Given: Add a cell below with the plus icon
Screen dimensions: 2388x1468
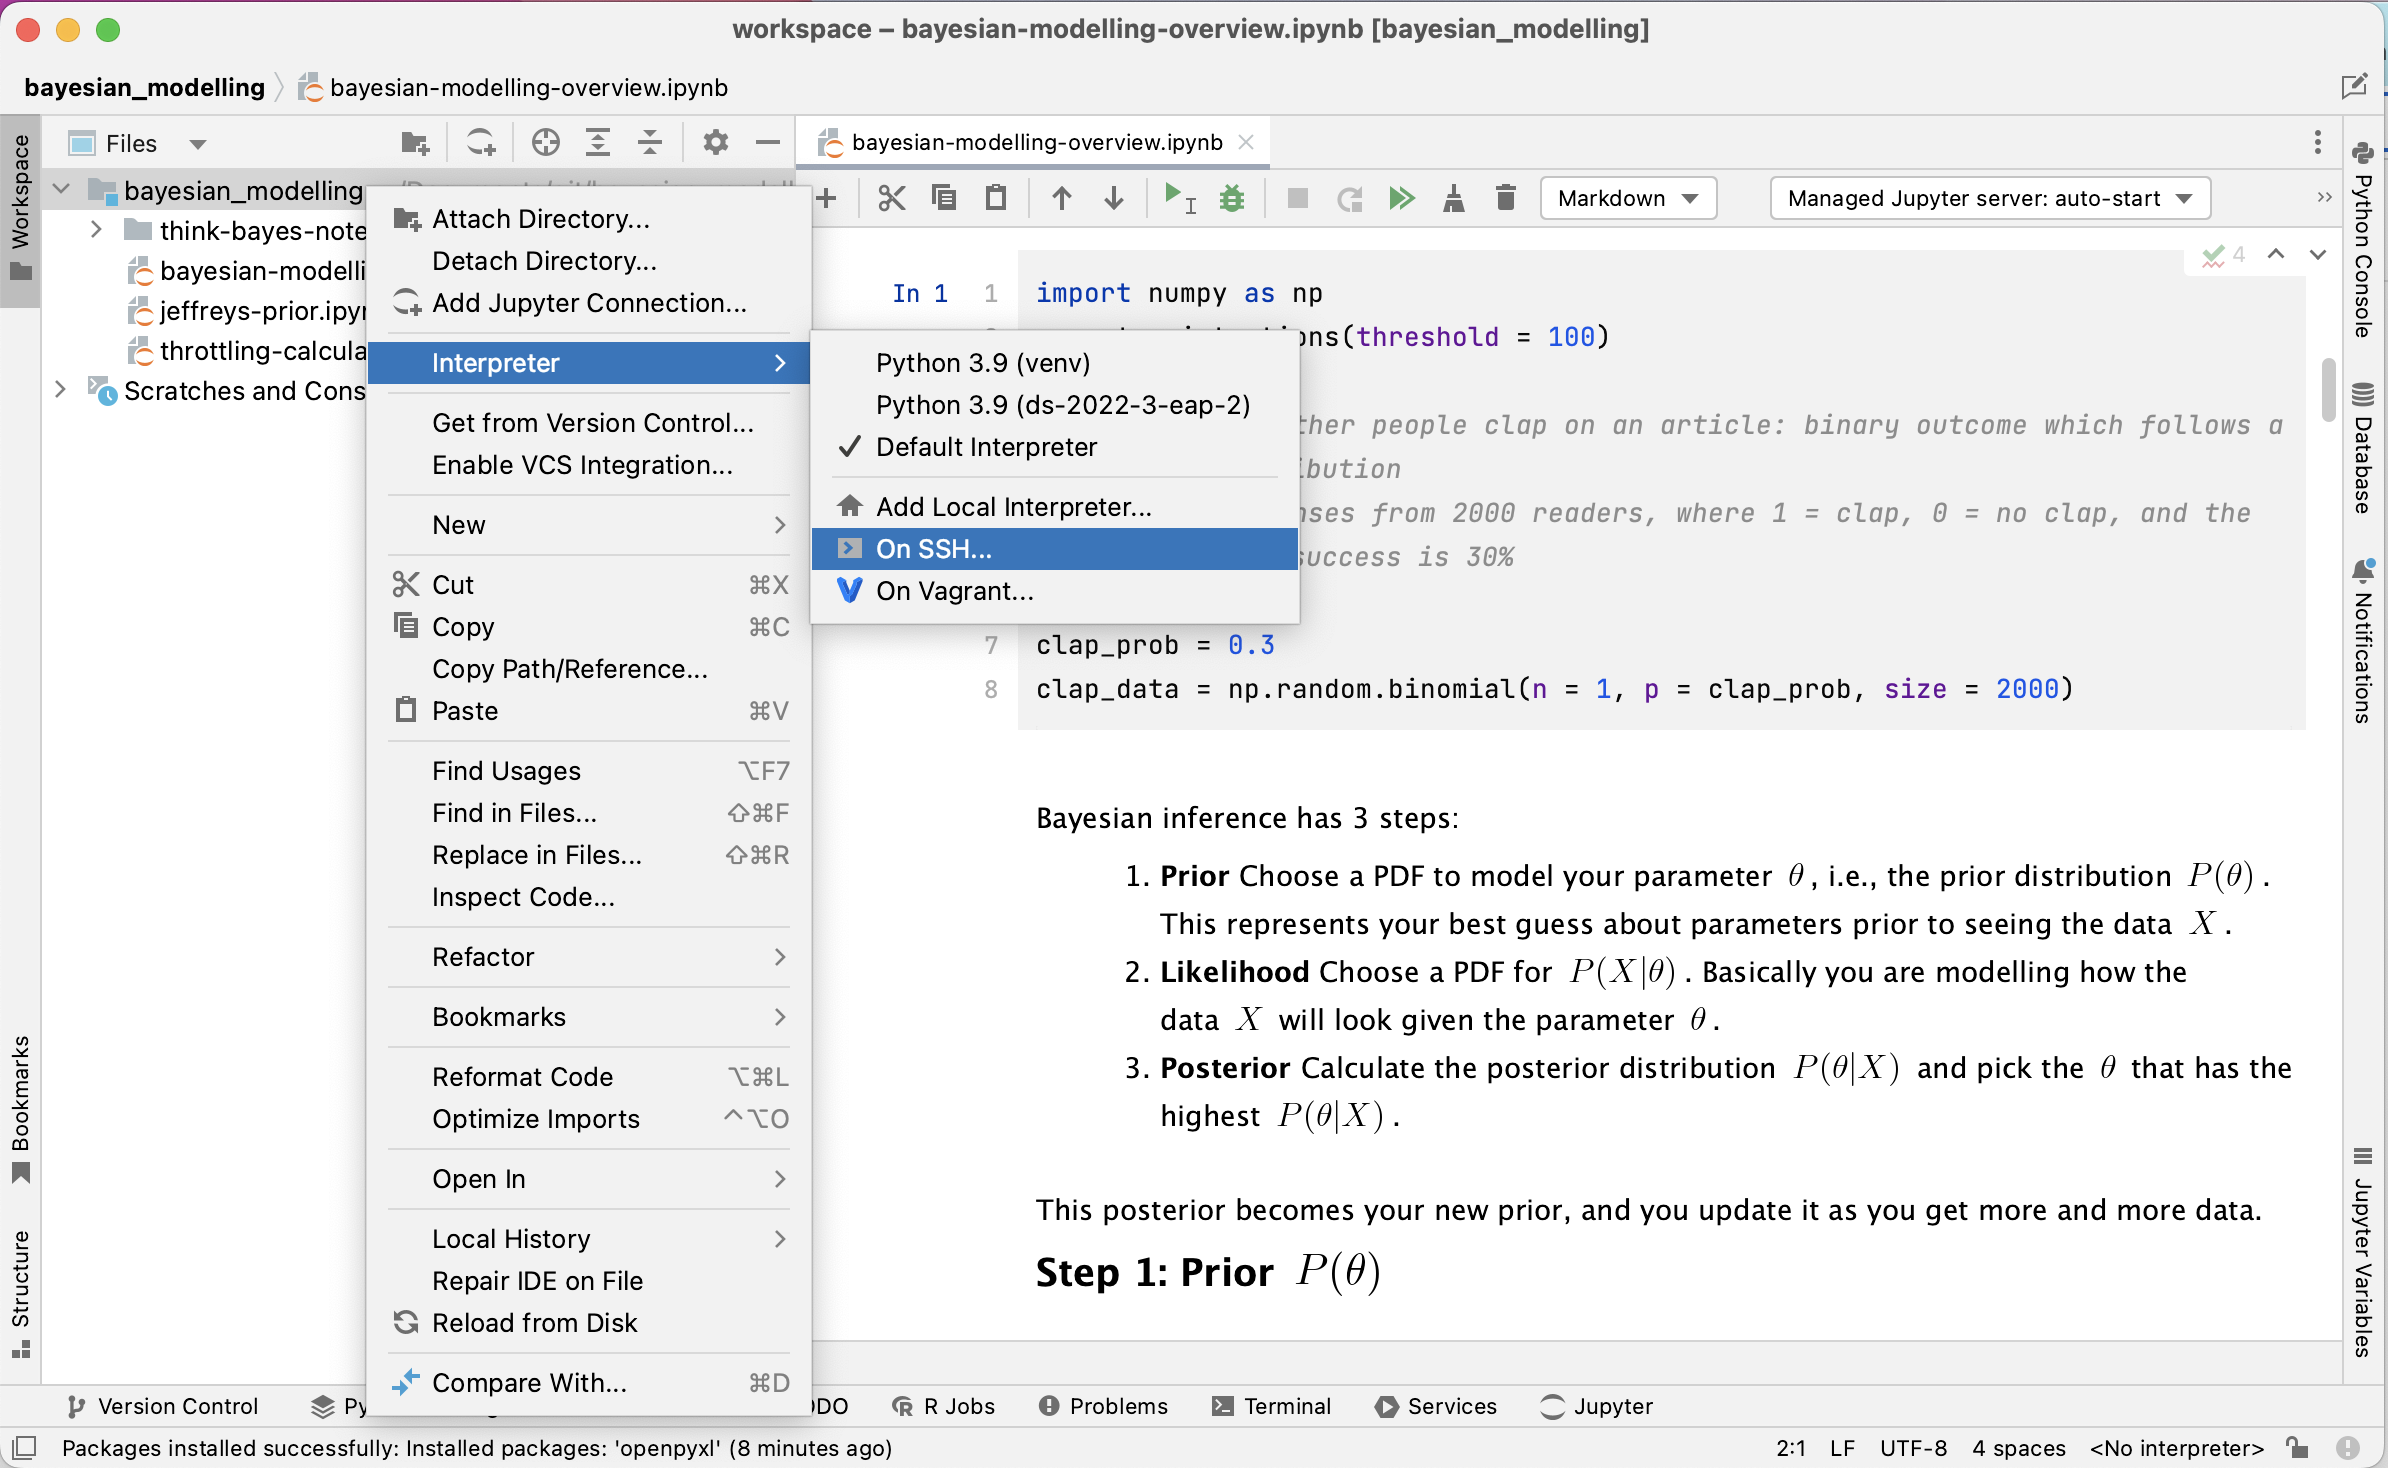Looking at the screenshot, I should pos(826,198).
